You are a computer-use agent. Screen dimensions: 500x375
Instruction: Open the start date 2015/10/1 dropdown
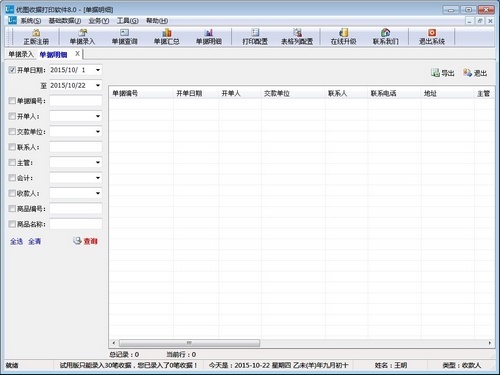[98, 70]
